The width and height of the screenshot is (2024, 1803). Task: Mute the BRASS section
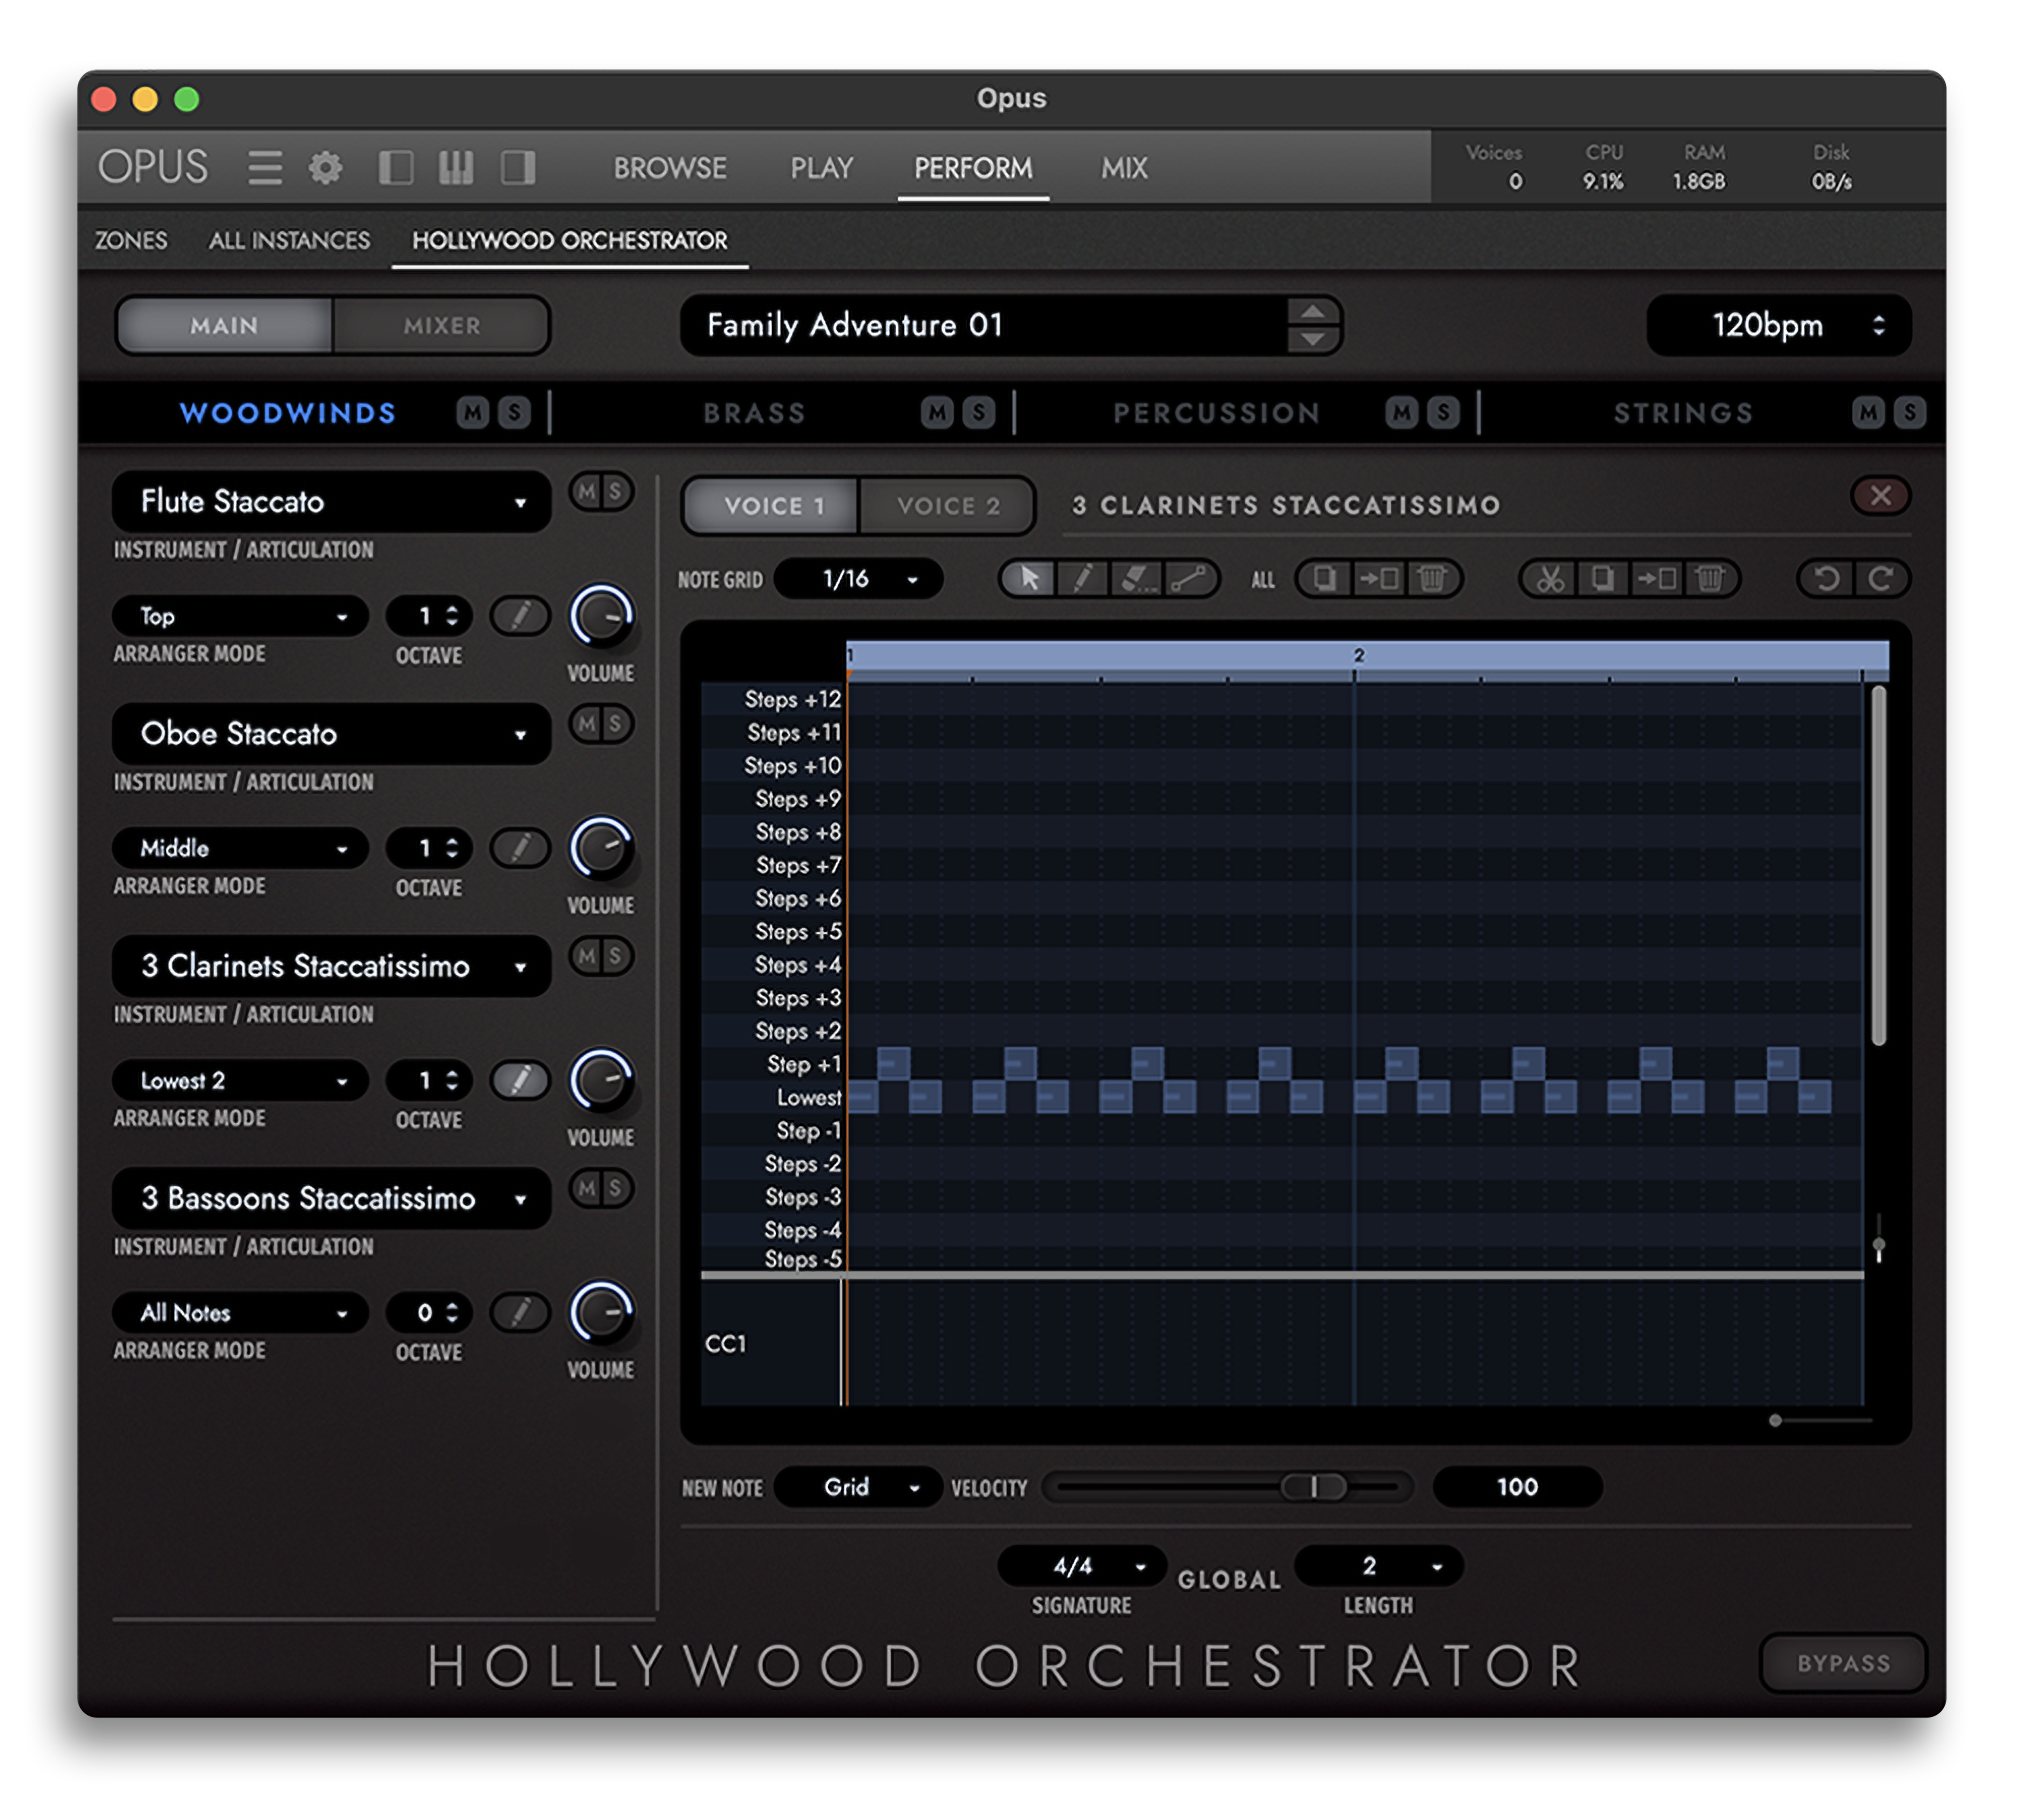tap(938, 413)
